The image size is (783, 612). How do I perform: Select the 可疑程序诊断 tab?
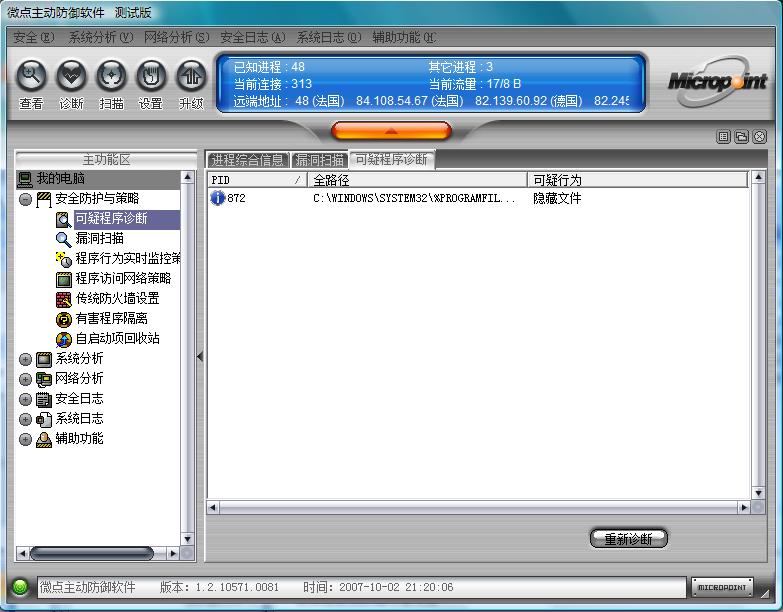coord(392,160)
